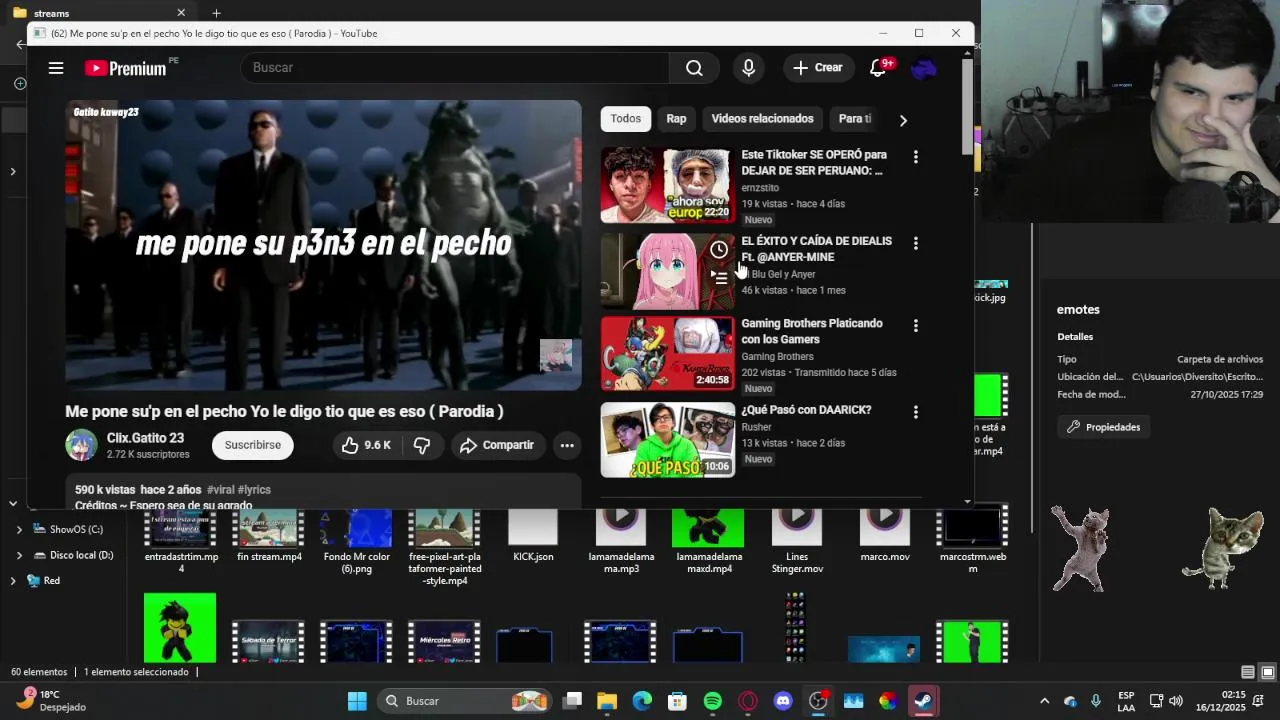The width and height of the screenshot is (1280, 720).
Task: Click the YouTube Buscar search field
Action: 455,68
